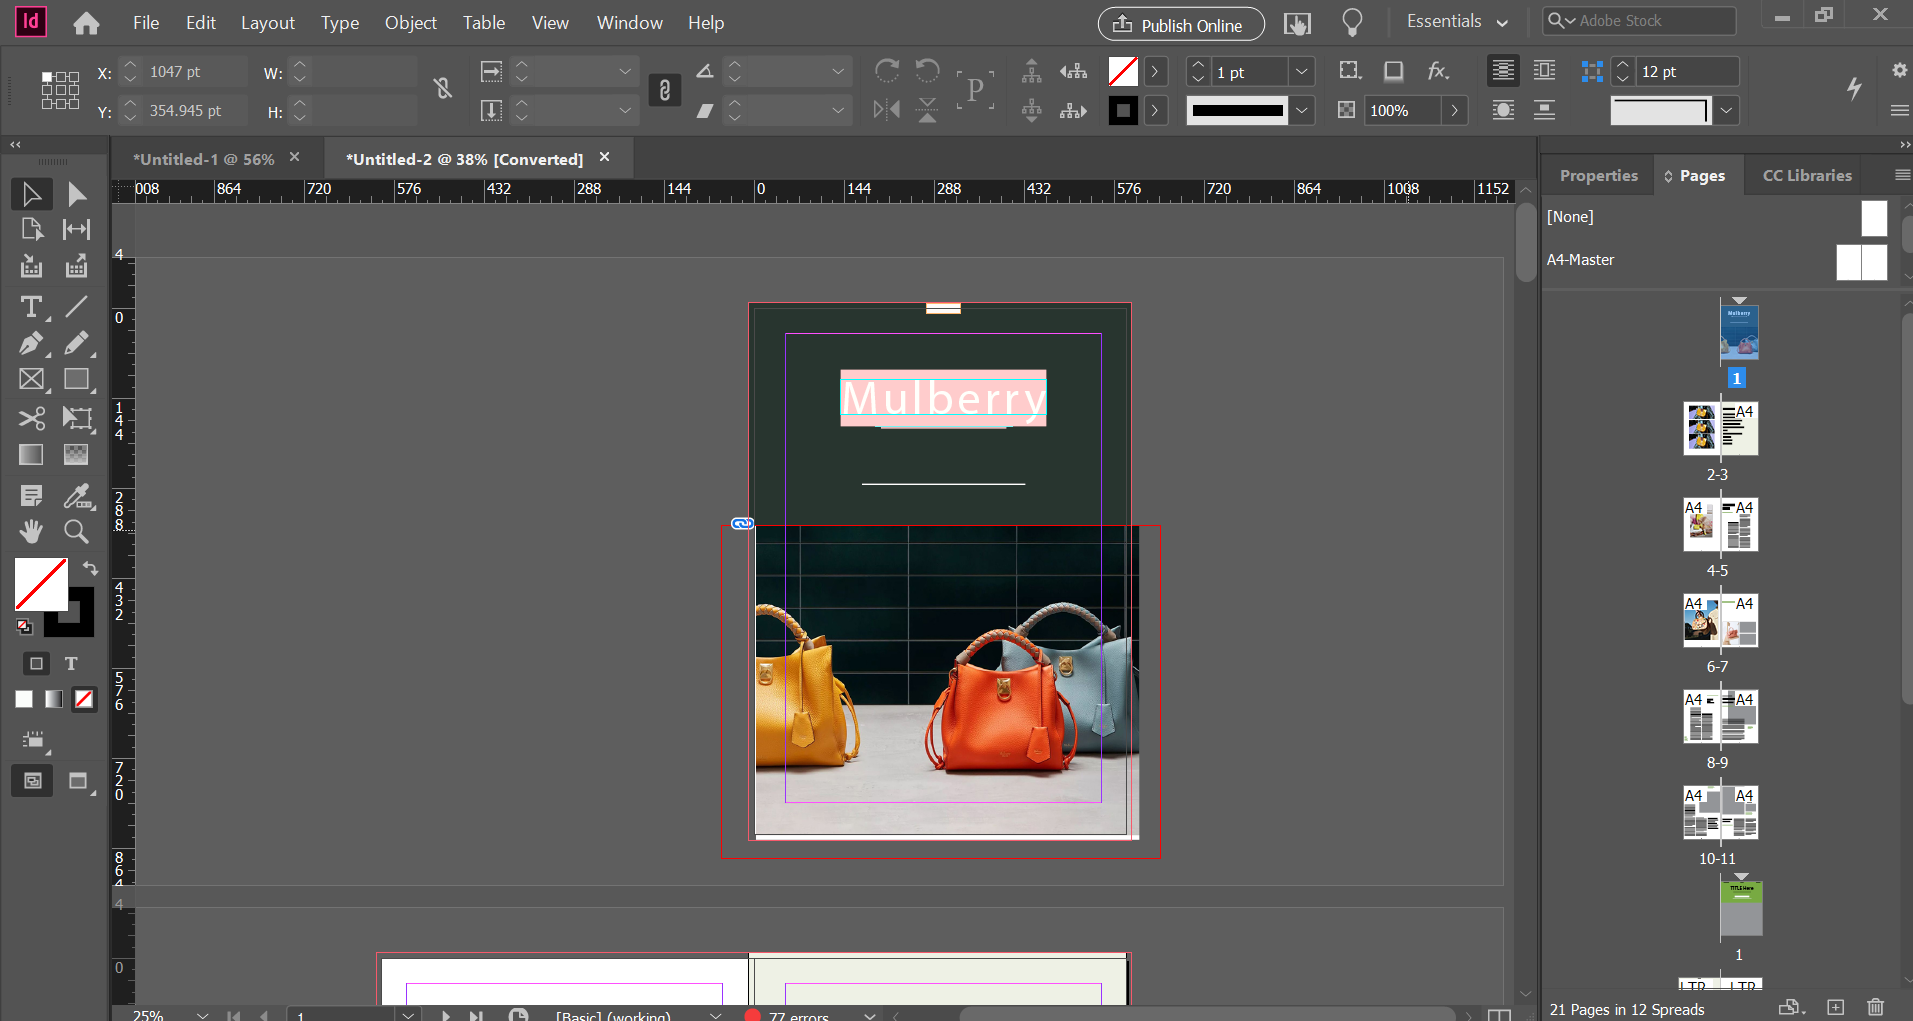Open the stroke type dropdown

coord(1303,110)
